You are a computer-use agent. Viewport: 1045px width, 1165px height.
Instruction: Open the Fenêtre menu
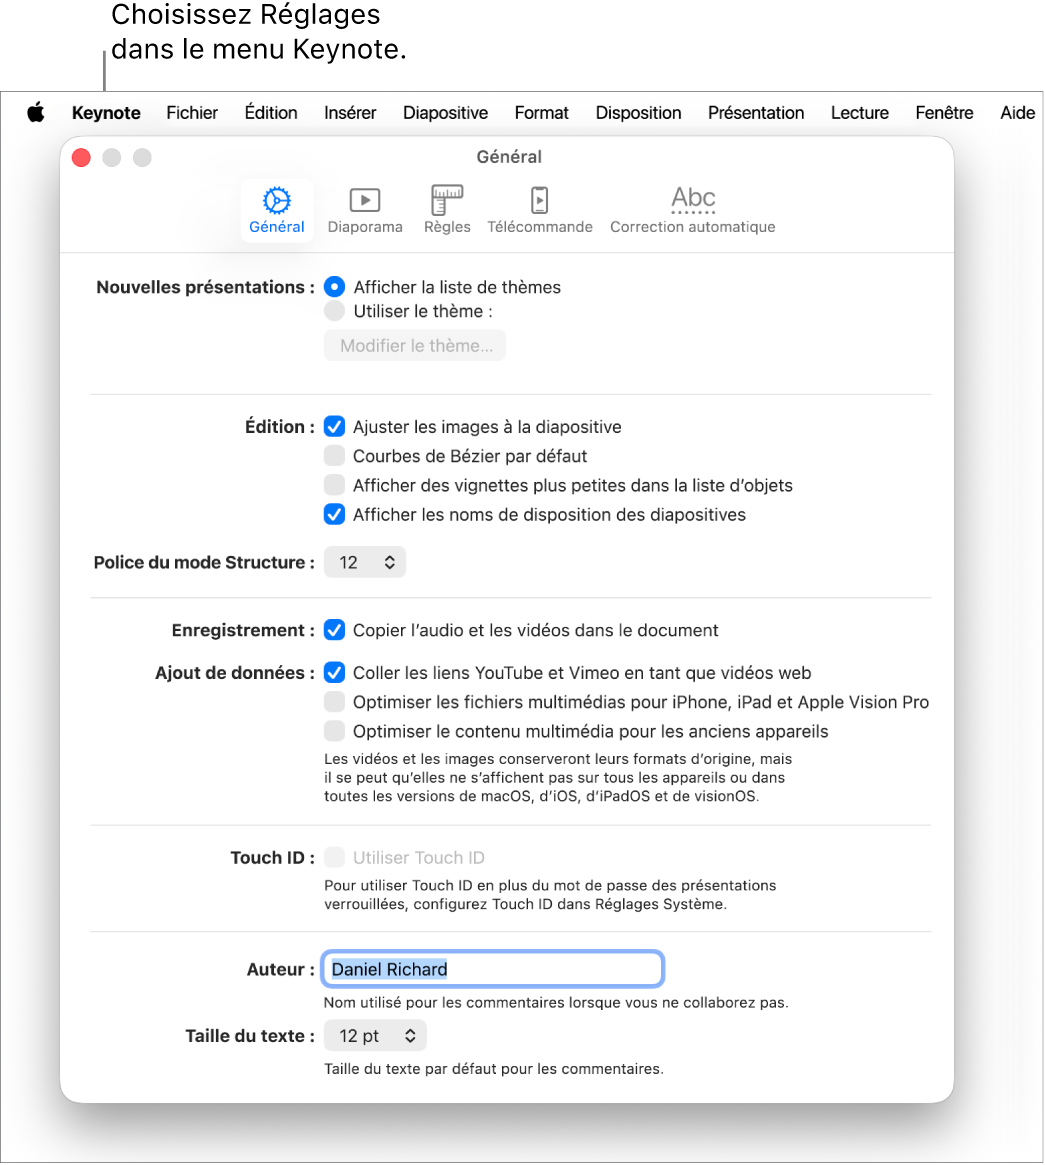pyautogui.click(x=945, y=113)
